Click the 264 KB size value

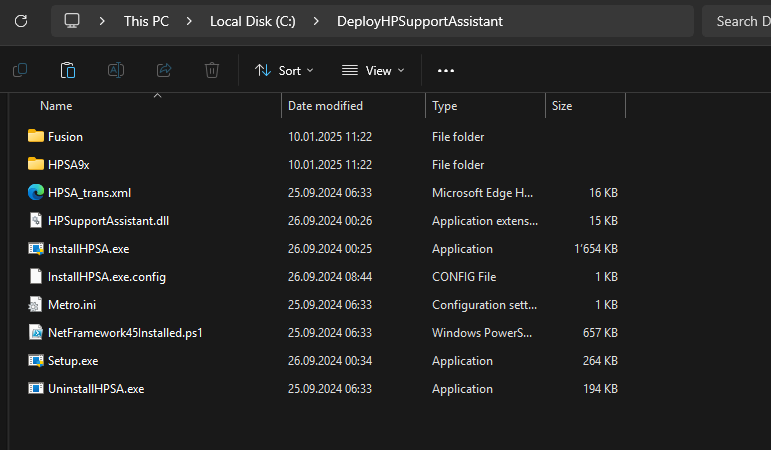point(600,361)
